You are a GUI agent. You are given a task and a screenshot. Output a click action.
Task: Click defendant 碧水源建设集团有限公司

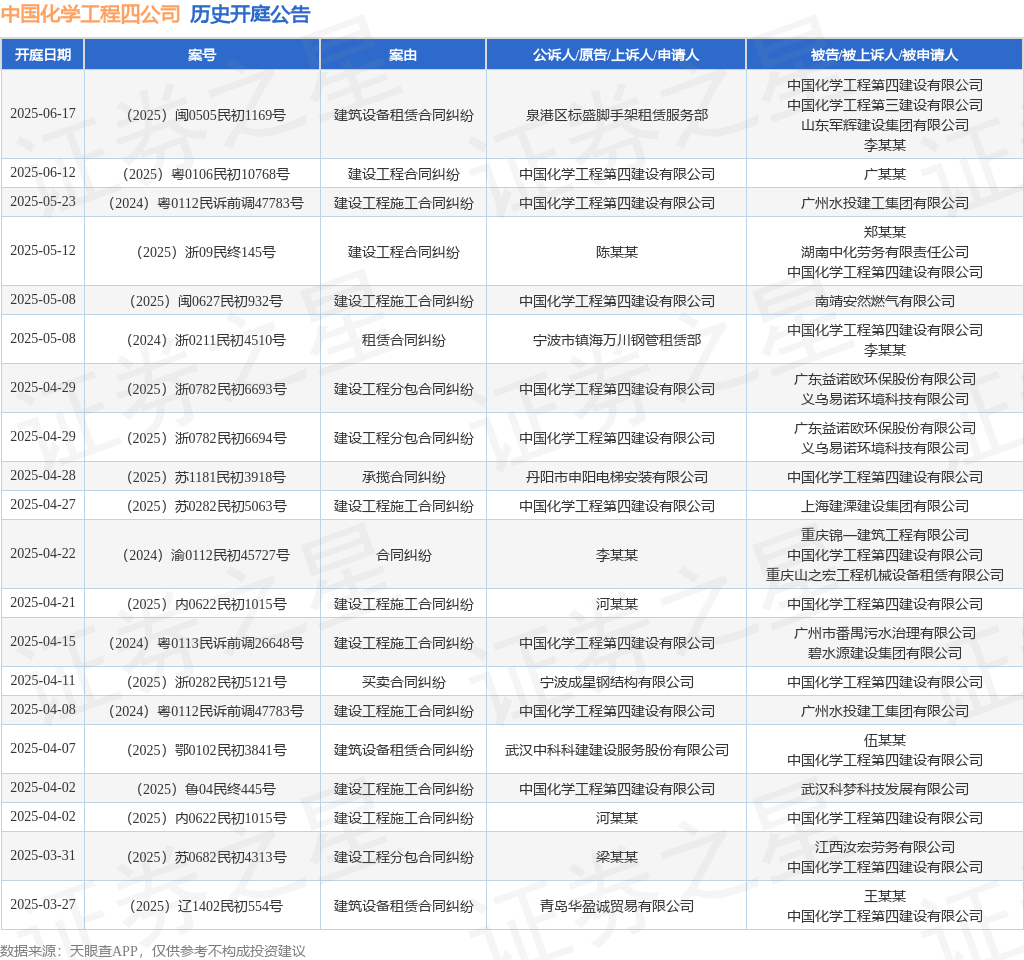885,652
